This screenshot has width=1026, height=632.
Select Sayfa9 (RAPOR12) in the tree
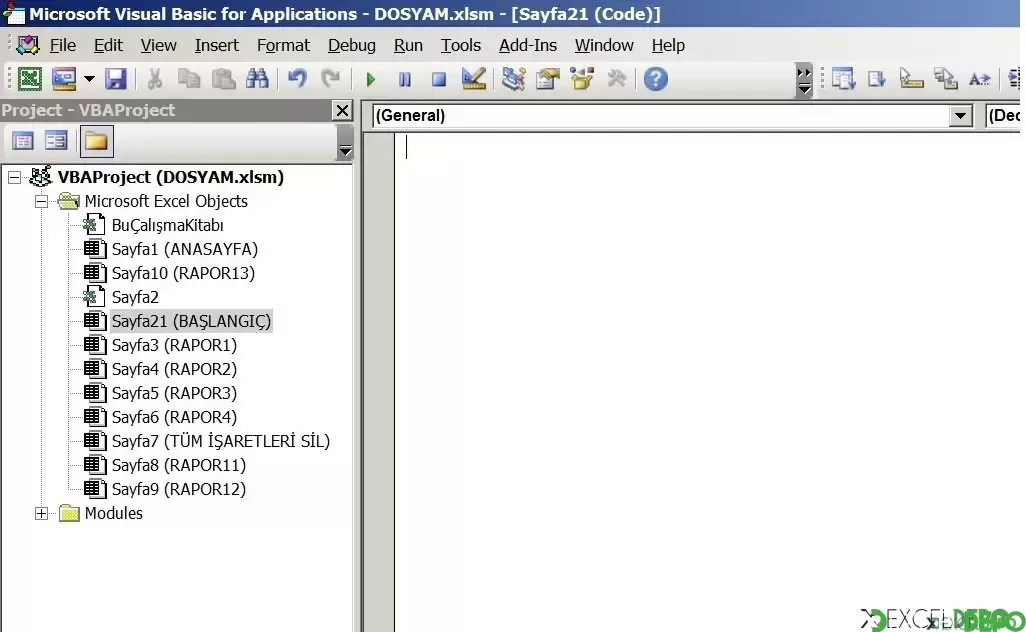click(x=179, y=489)
